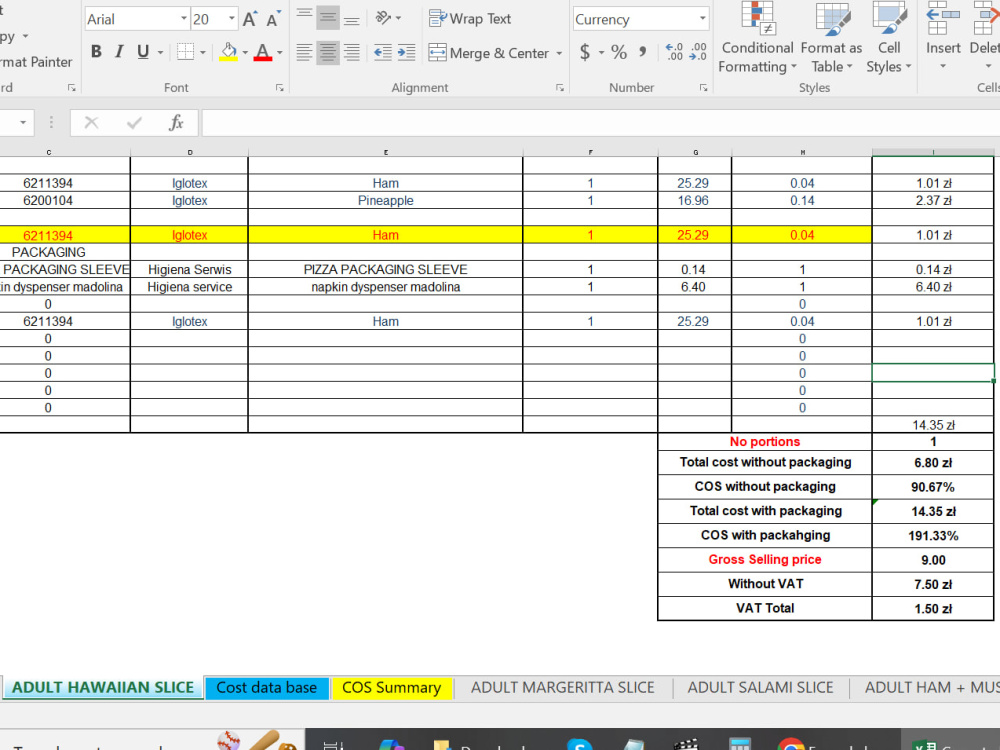The width and height of the screenshot is (1000, 750).
Task: Open Conditional Formatting menu
Action: 757,38
